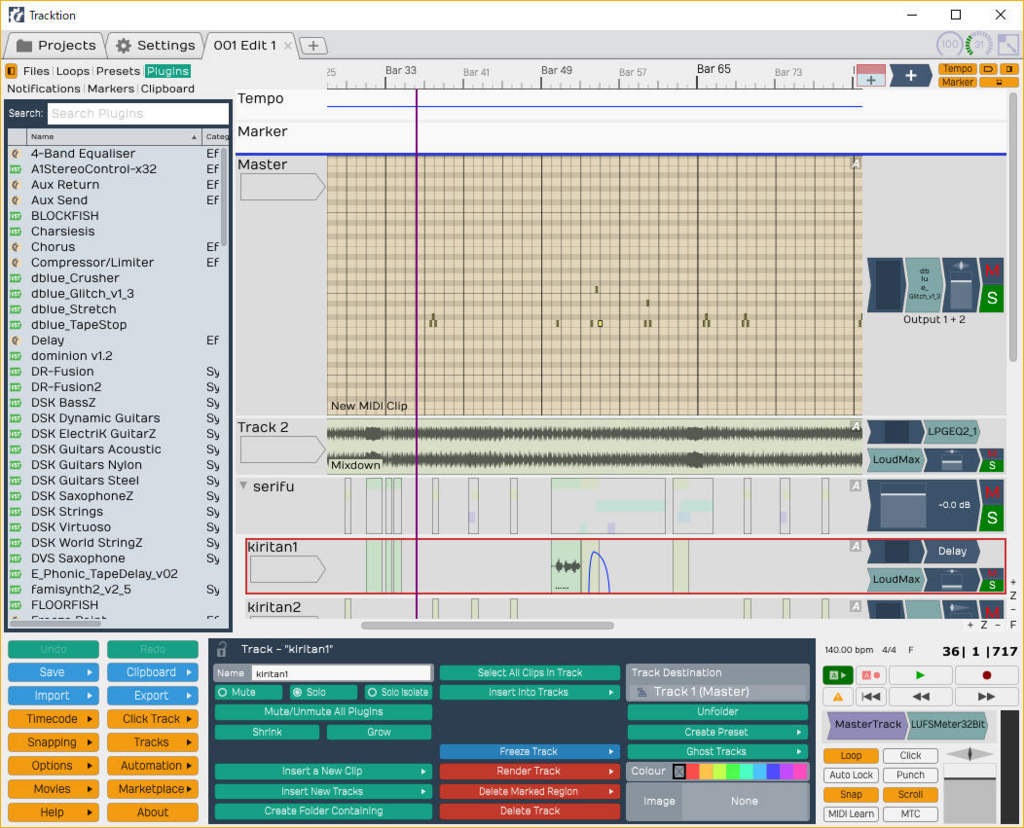Click the Delete Track button
Screen dimensions: 1024x828
point(530,811)
